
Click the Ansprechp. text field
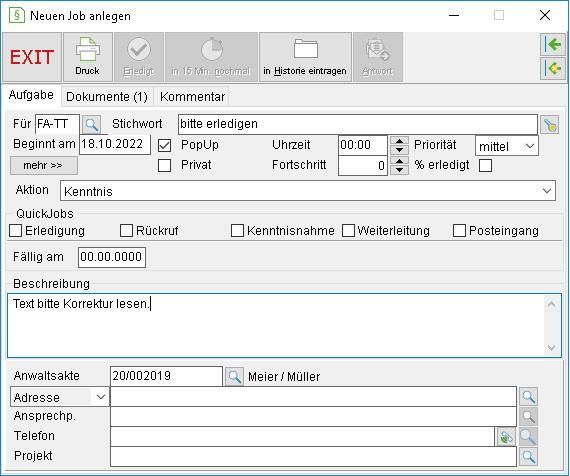pyautogui.click(x=313, y=416)
